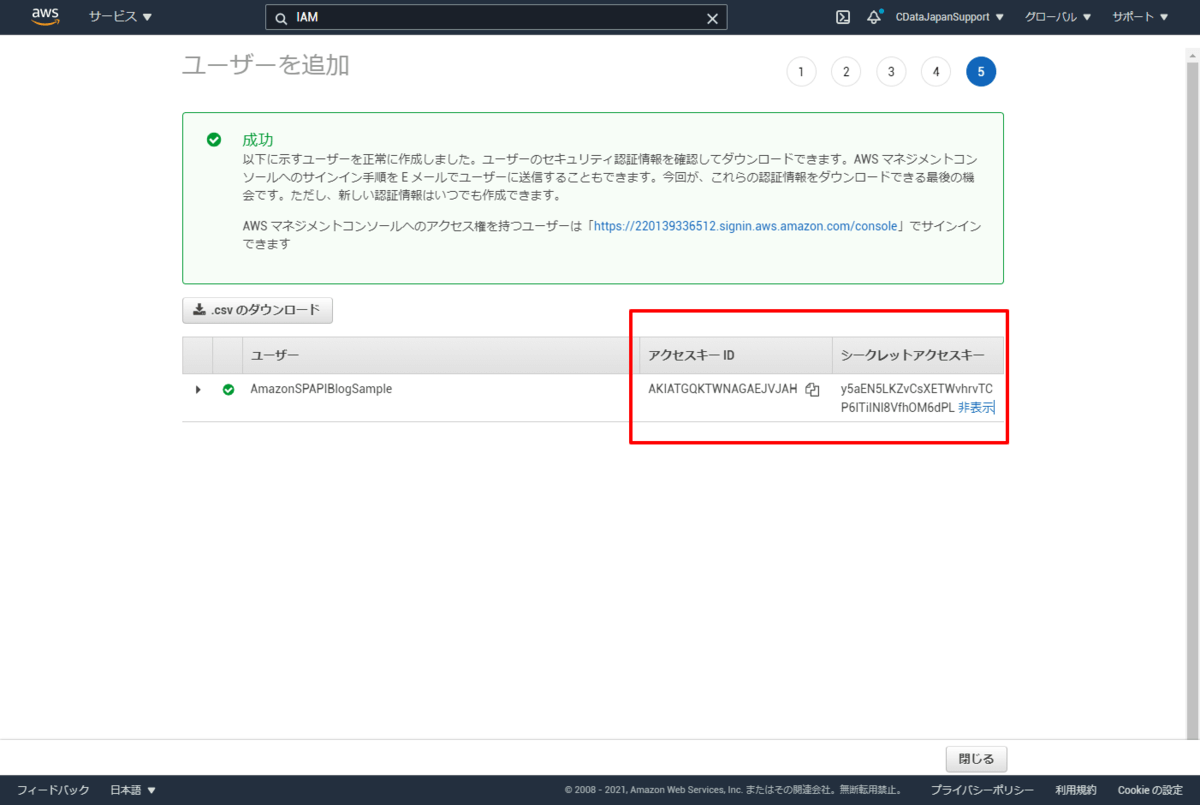The width and height of the screenshot is (1200, 805).
Task: Open the サービス services menu
Action: pyautogui.click(x=120, y=17)
